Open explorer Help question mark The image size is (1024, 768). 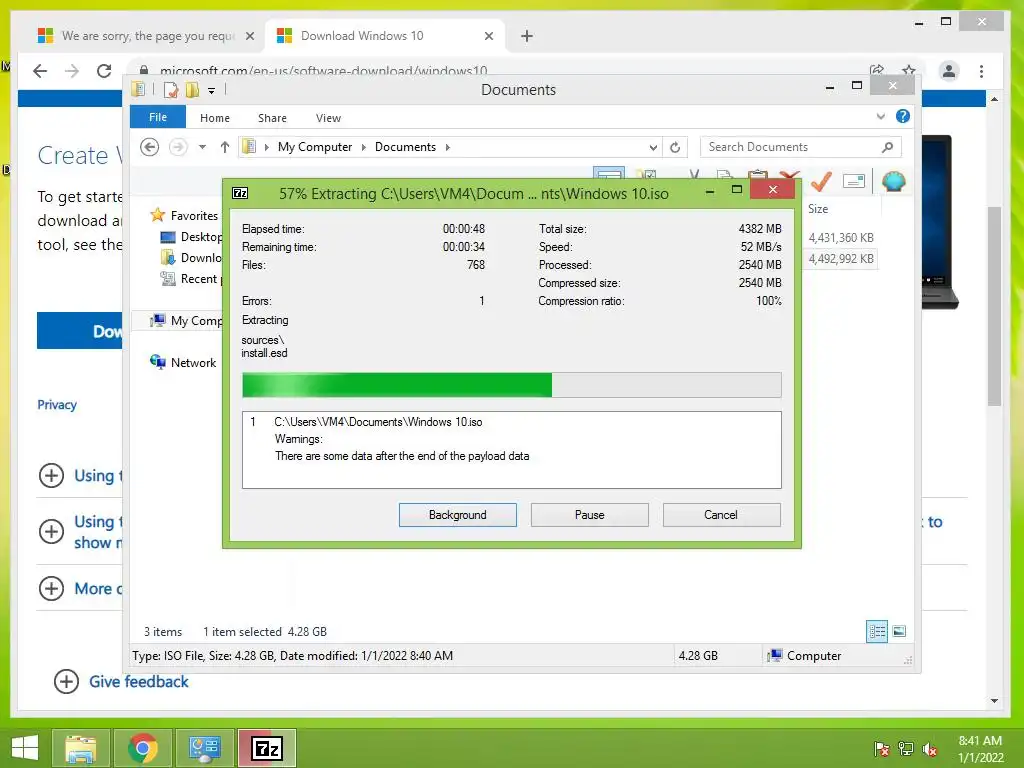point(903,116)
